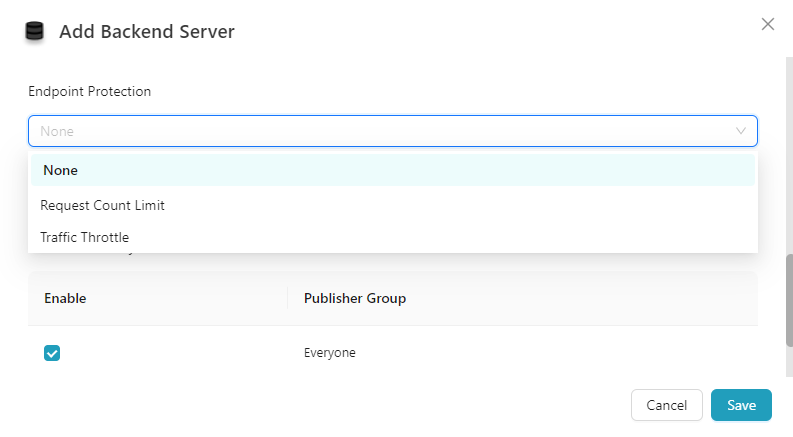Focus the Endpoint Protection select field

click(x=380, y=131)
